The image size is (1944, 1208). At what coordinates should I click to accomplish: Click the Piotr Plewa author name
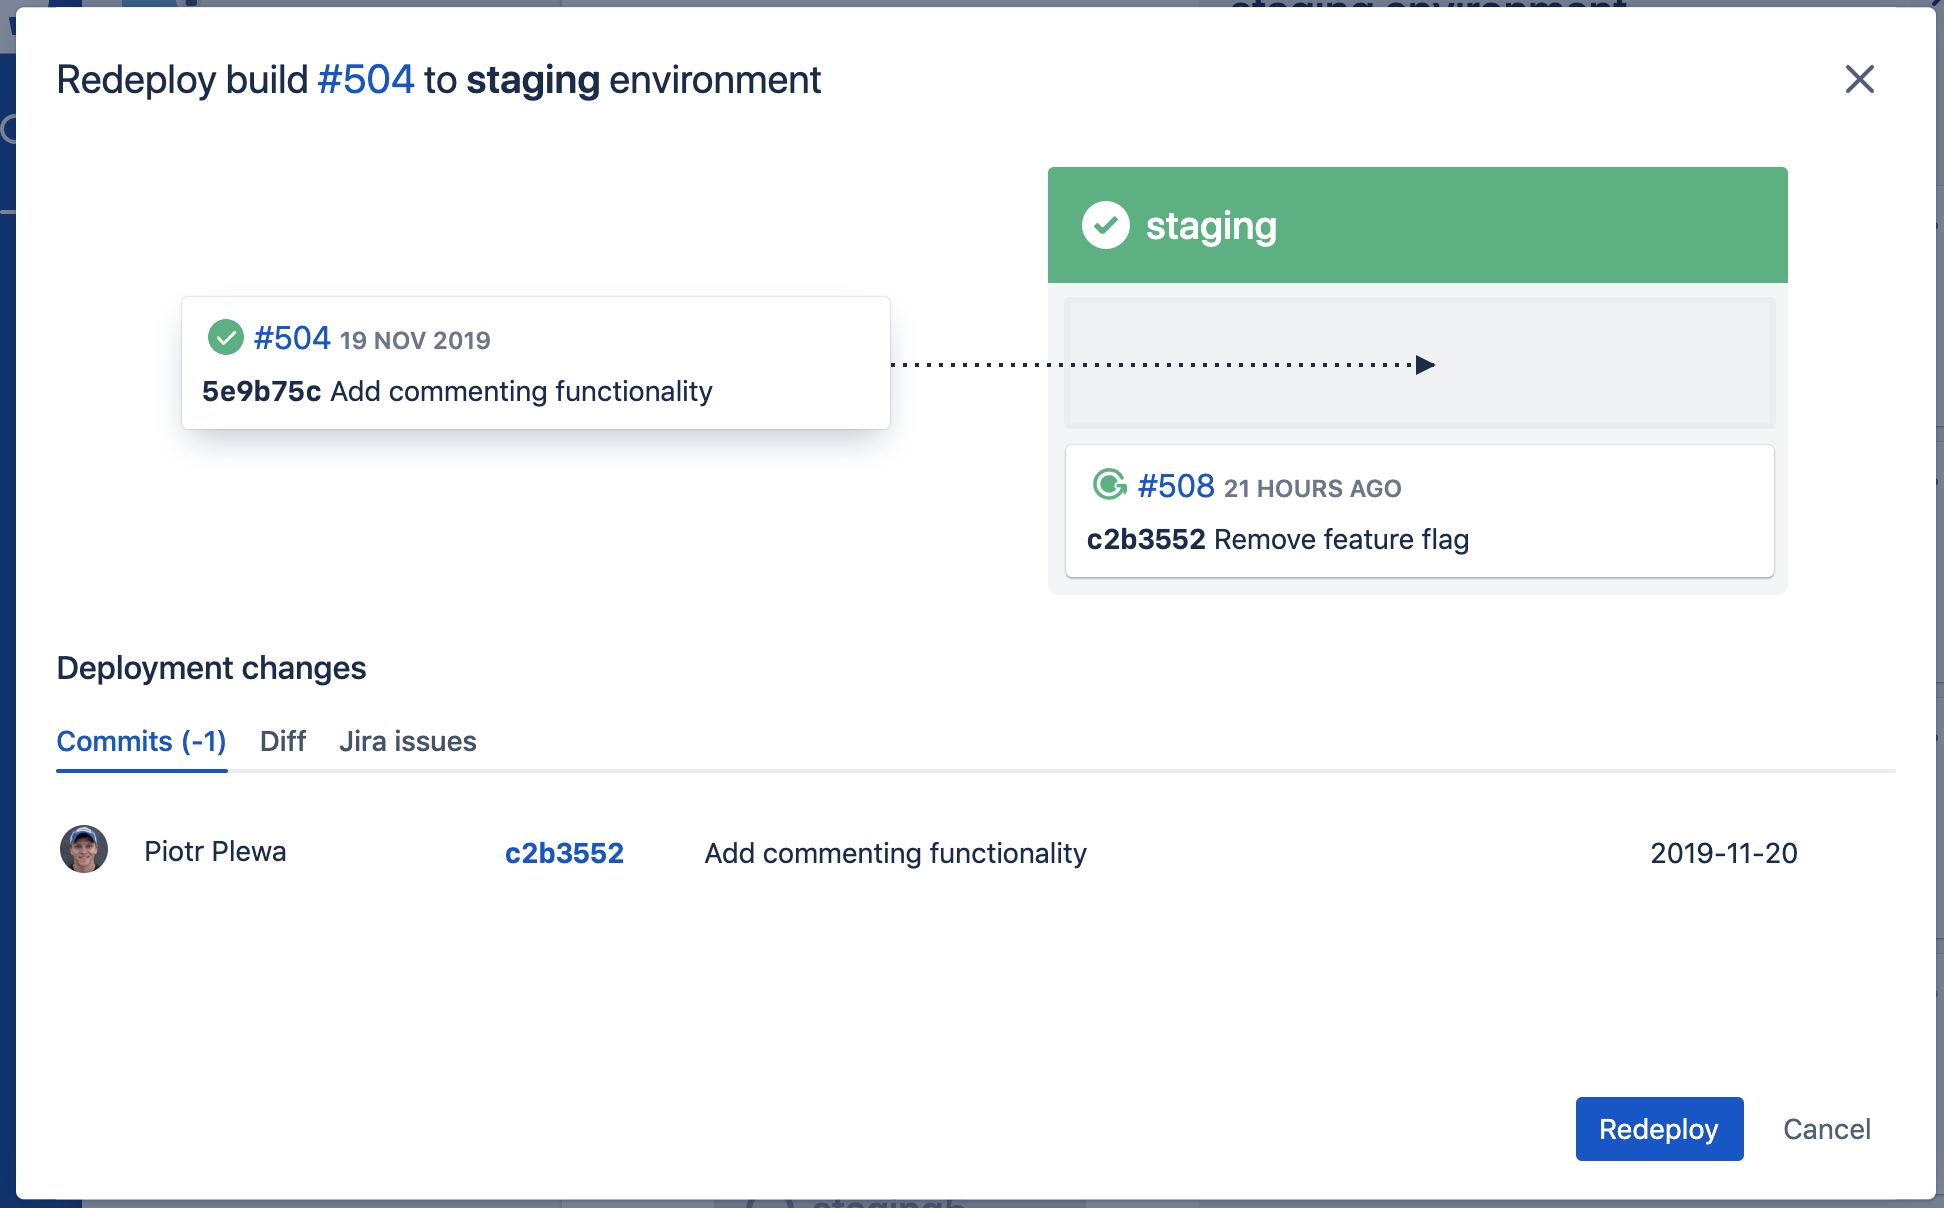coord(215,851)
